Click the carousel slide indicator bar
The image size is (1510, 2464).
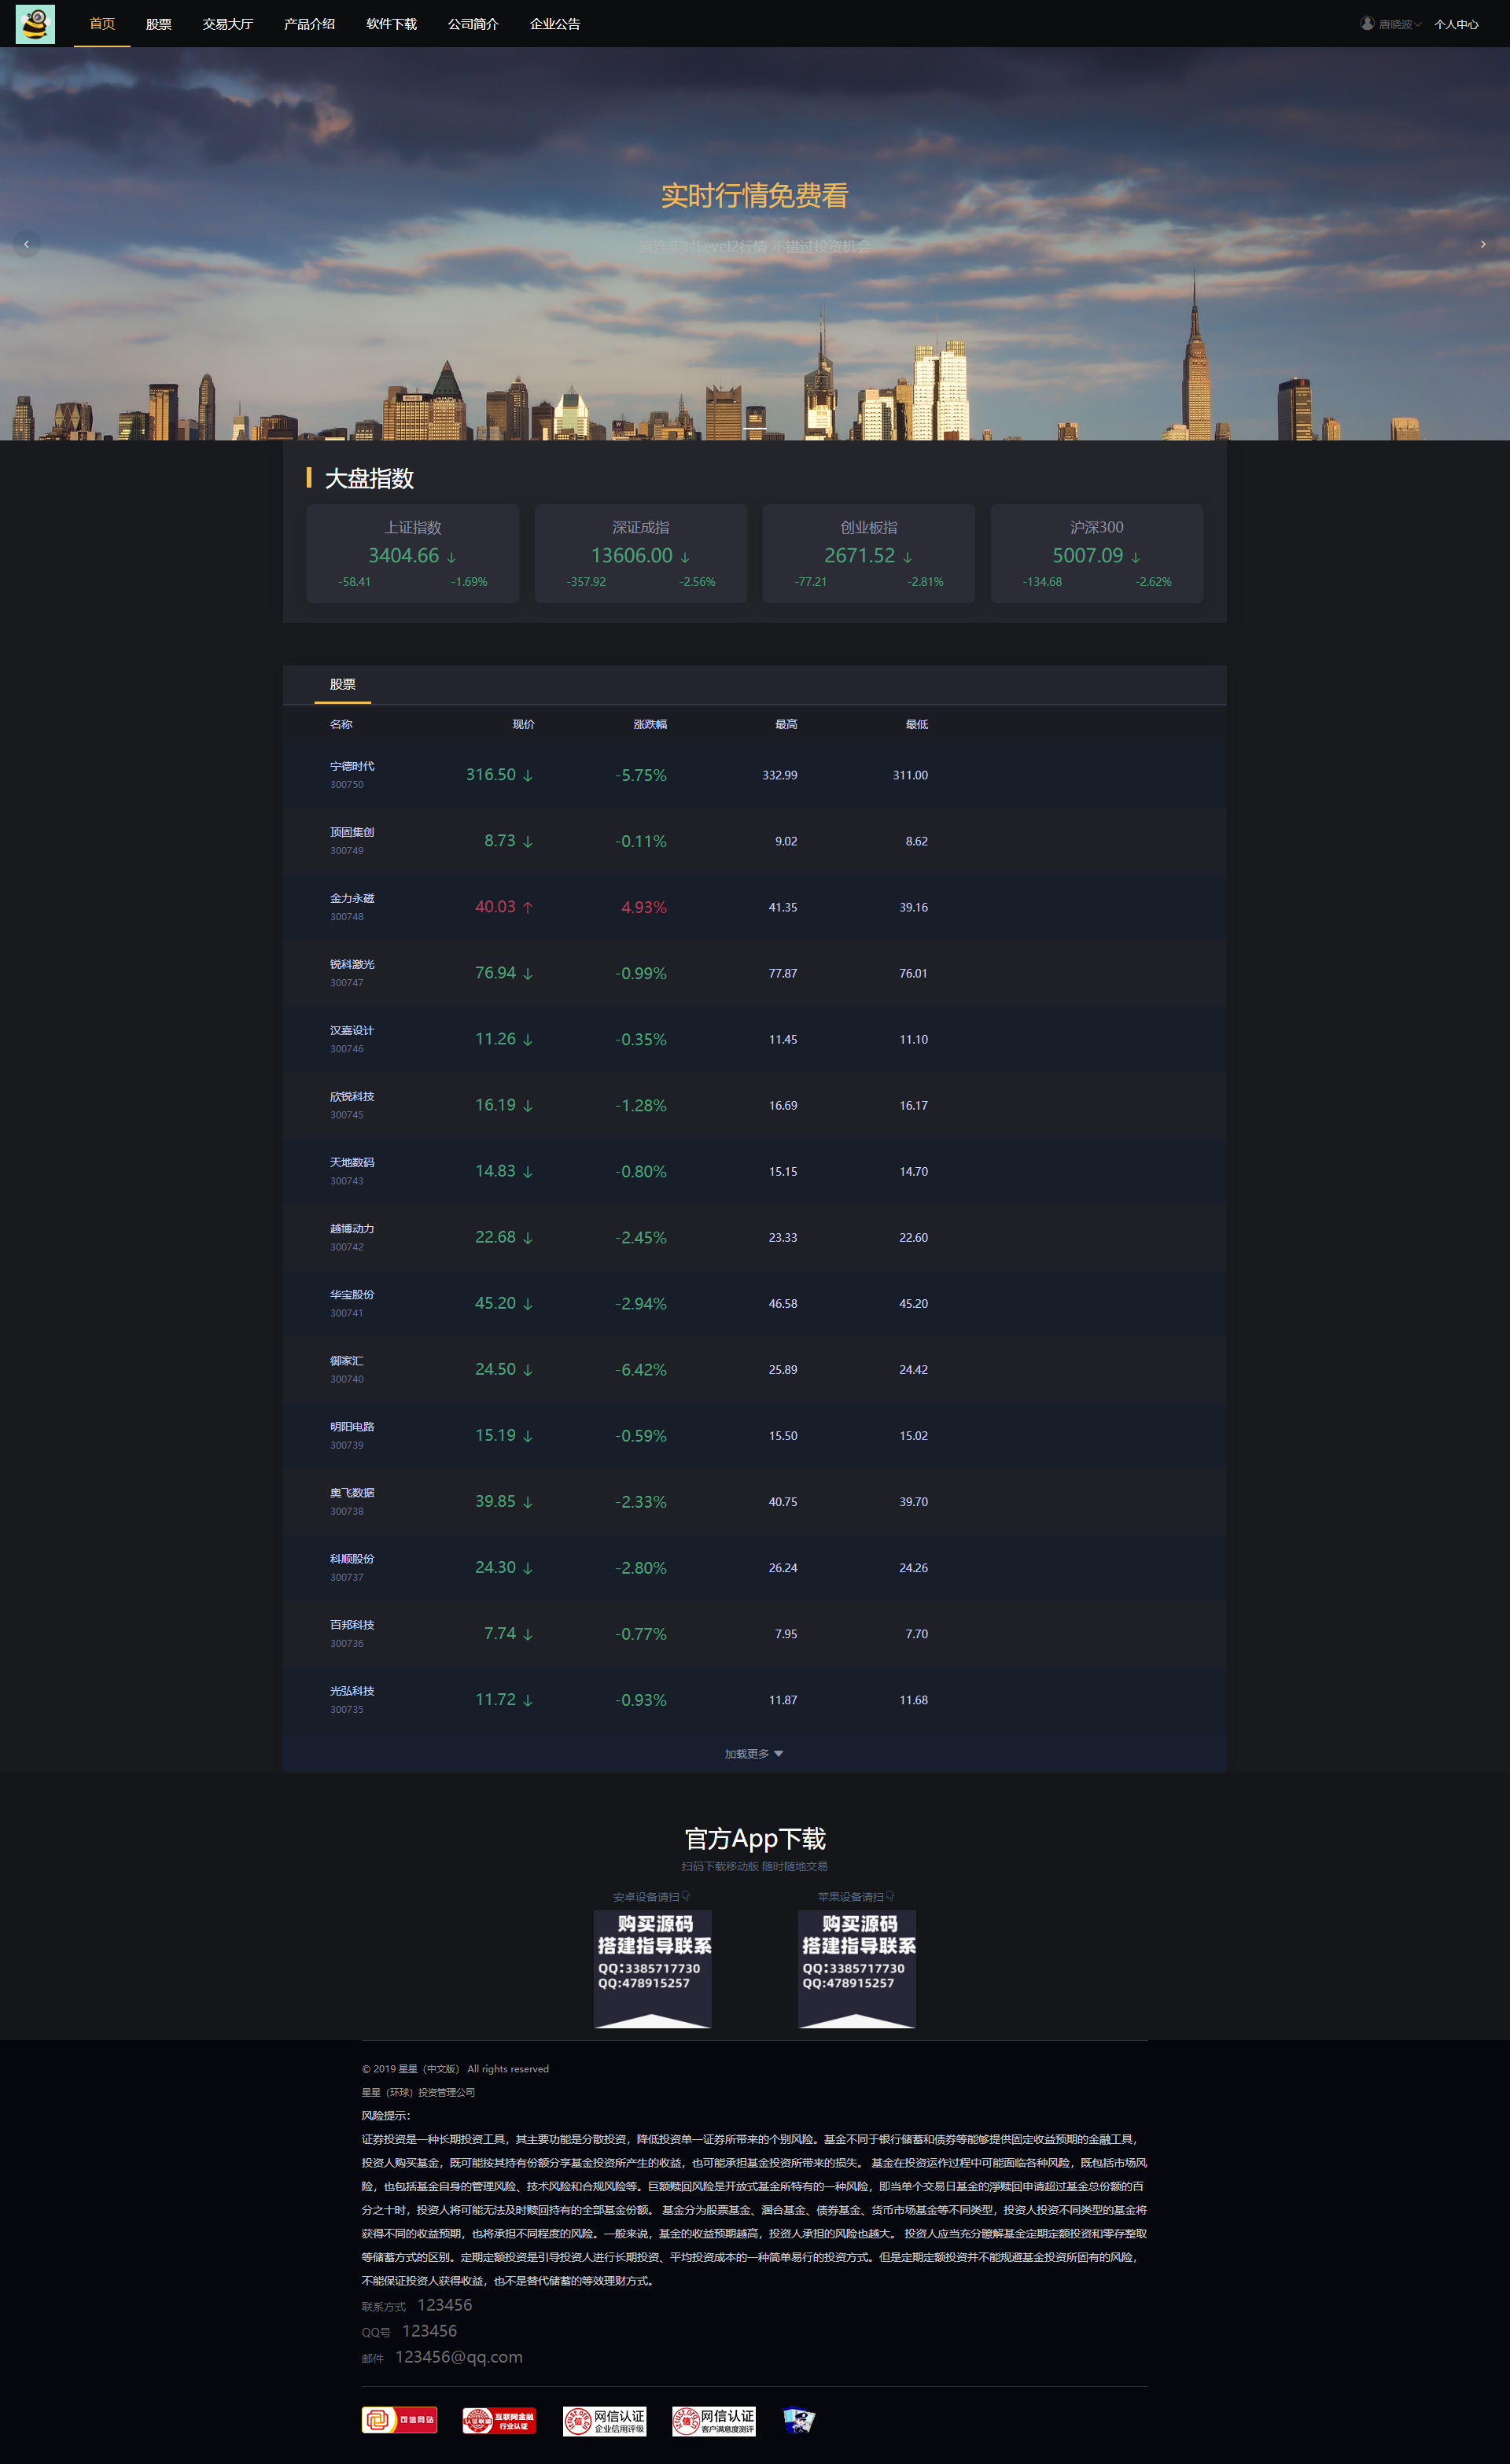(x=755, y=428)
